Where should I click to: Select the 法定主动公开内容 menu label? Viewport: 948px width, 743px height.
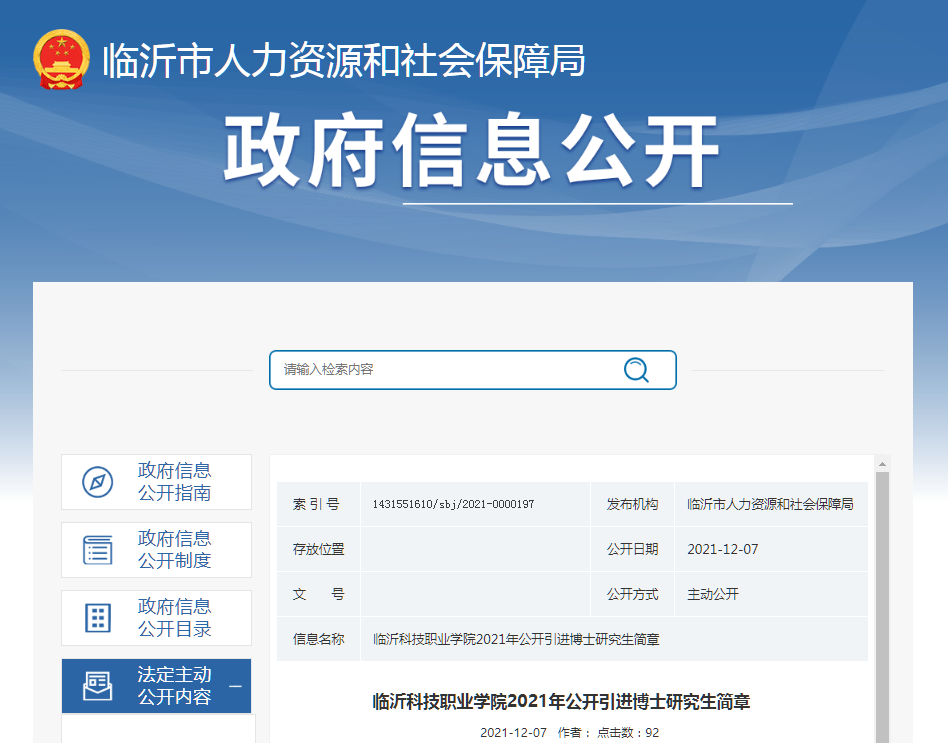174,686
